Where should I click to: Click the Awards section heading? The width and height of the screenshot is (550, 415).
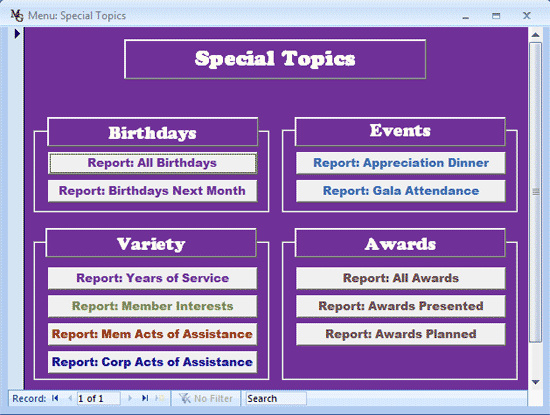pyautogui.click(x=400, y=243)
